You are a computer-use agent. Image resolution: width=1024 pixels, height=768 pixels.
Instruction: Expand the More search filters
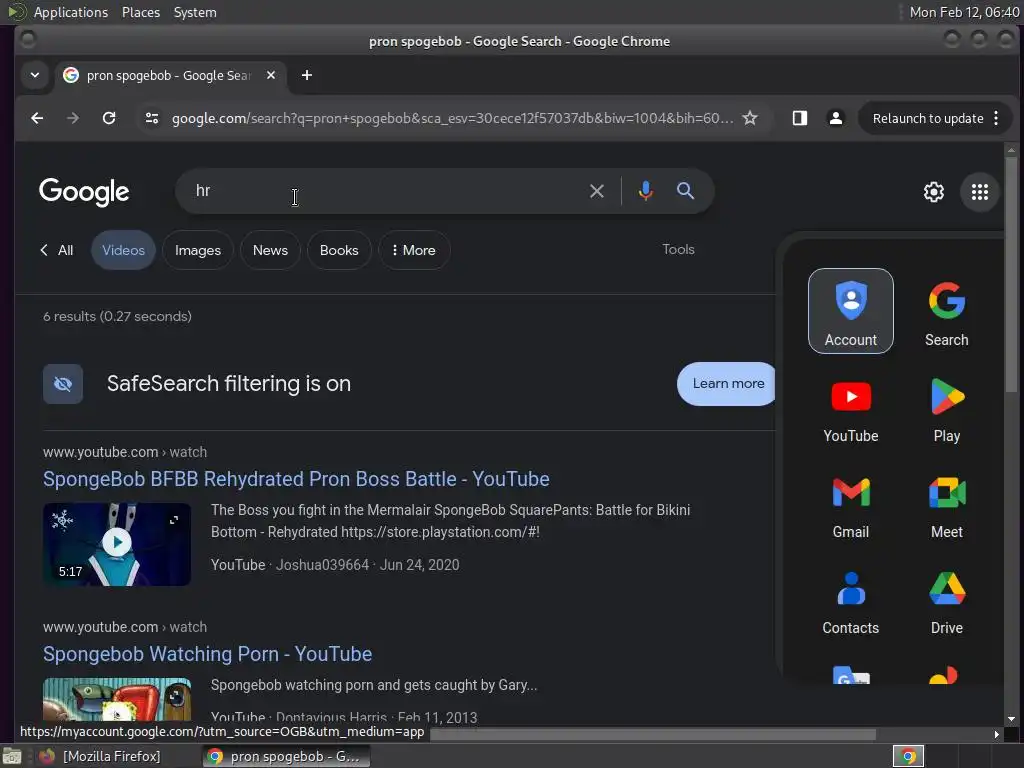coord(414,250)
